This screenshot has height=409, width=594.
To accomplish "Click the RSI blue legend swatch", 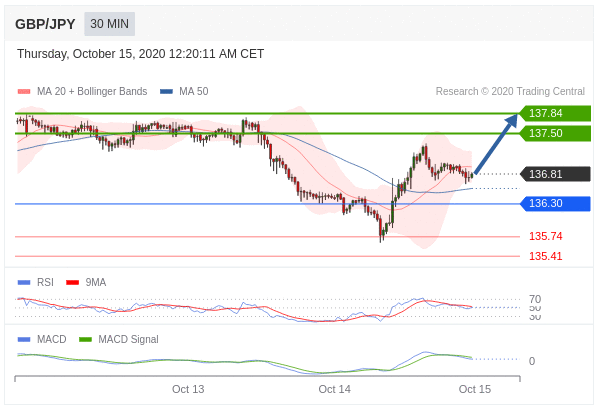I will [x=24, y=283].
